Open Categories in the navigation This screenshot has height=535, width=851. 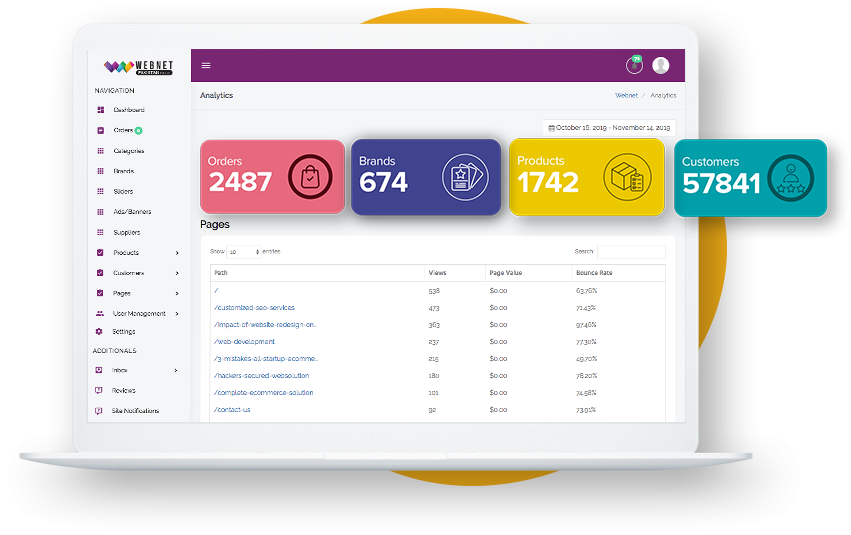129,151
